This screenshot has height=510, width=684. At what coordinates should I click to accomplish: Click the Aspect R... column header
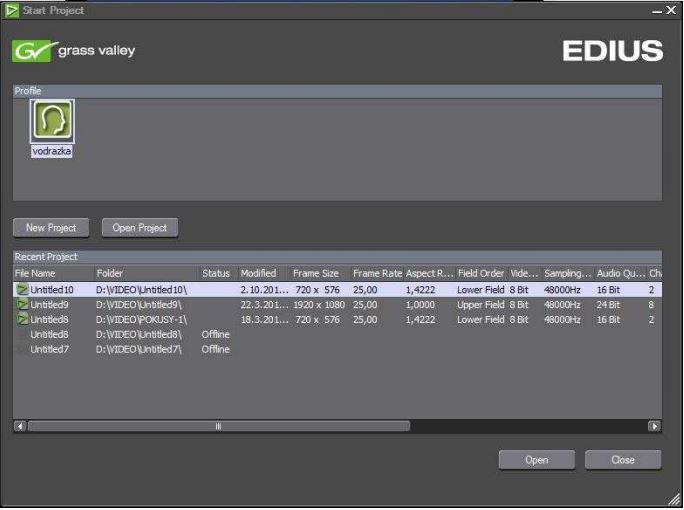429,274
